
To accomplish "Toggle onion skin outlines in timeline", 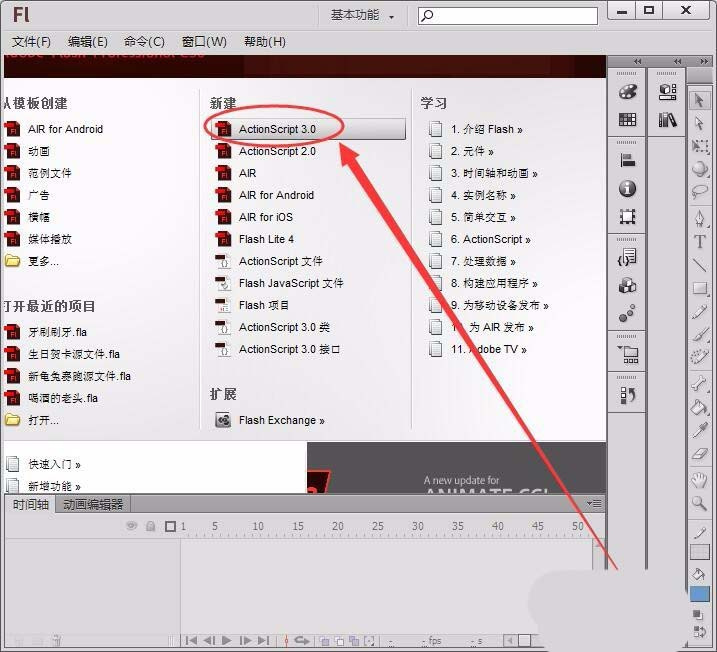I will click(x=339, y=641).
